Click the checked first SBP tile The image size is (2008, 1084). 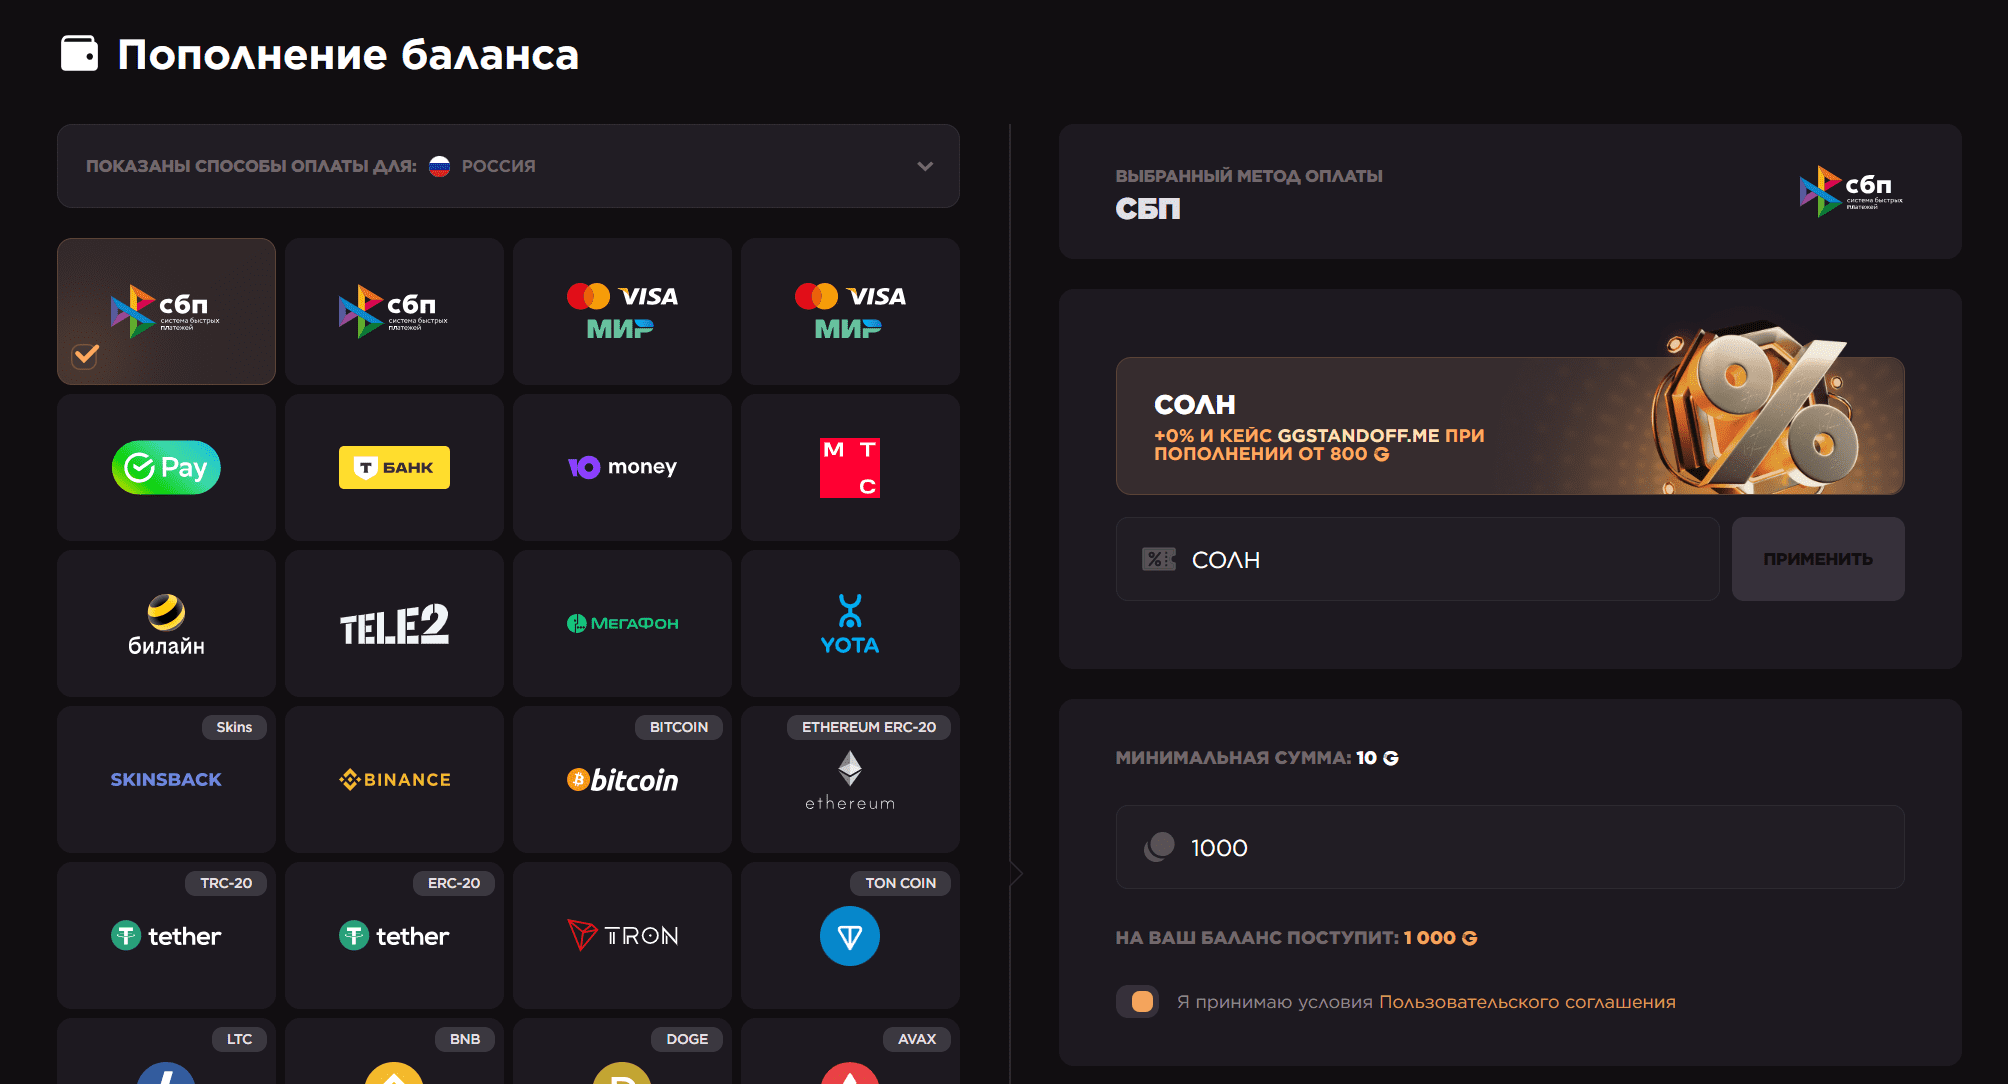166,311
